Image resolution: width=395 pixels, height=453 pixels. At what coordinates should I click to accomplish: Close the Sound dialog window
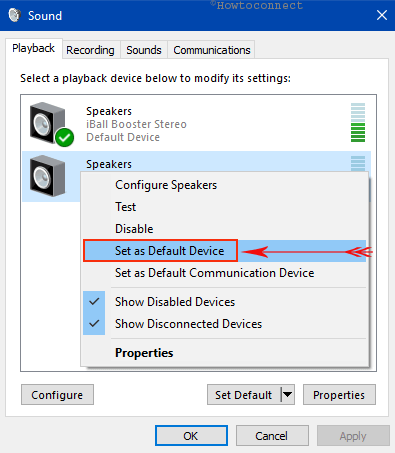(x=382, y=15)
